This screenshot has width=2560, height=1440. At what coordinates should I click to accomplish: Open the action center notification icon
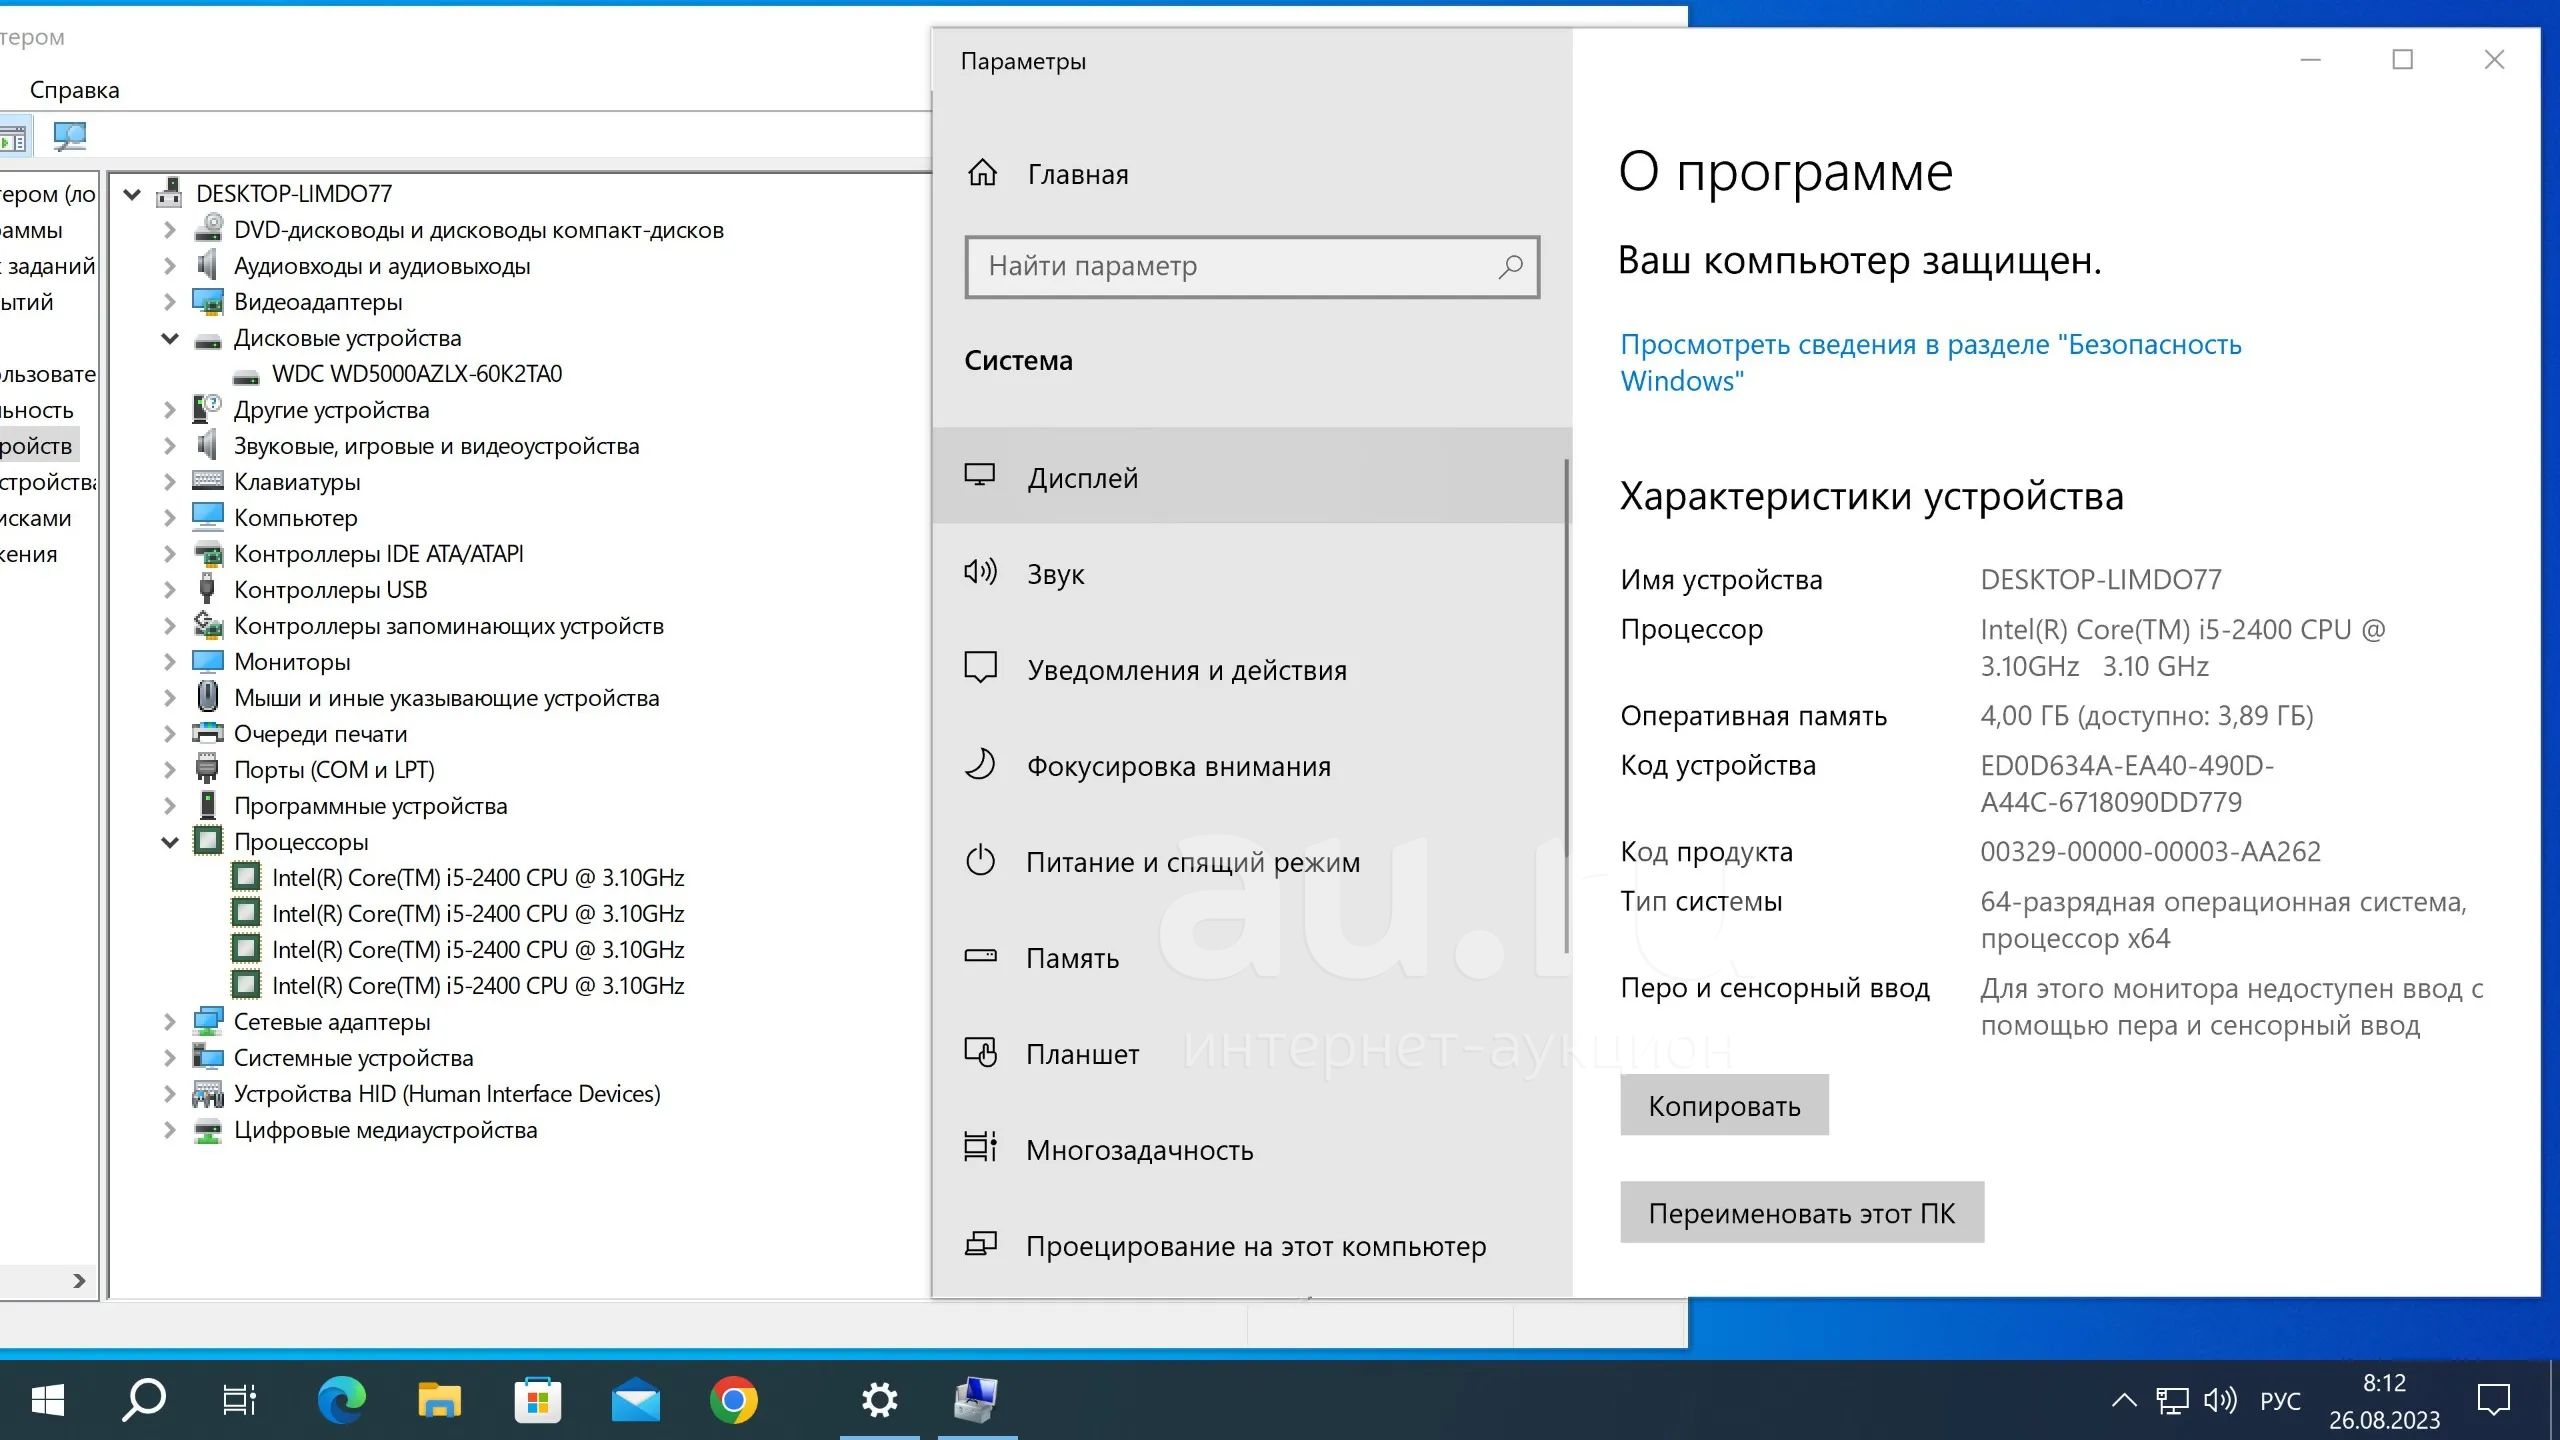pos(2493,1400)
